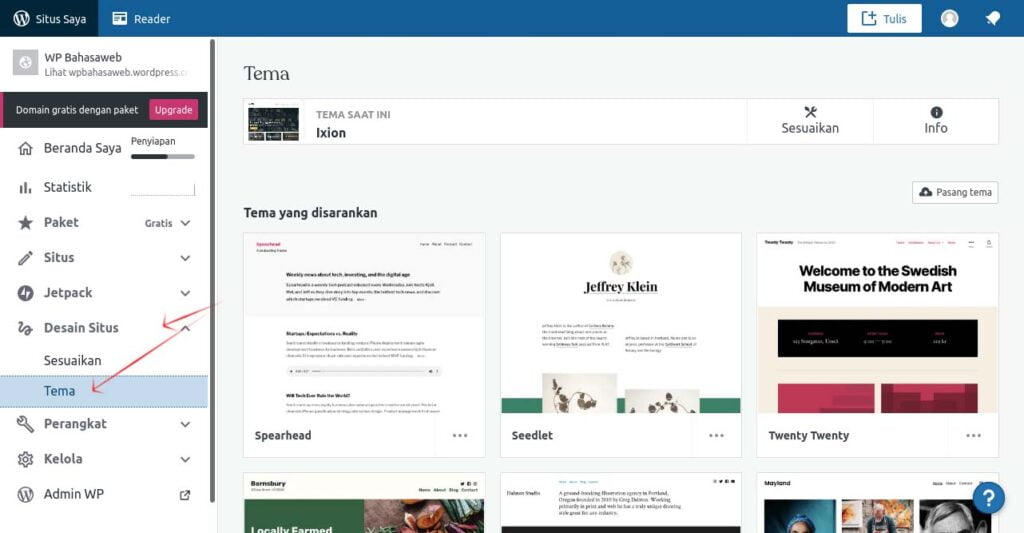
Task: Click the Reader icon in top bar
Action: (x=120, y=18)
